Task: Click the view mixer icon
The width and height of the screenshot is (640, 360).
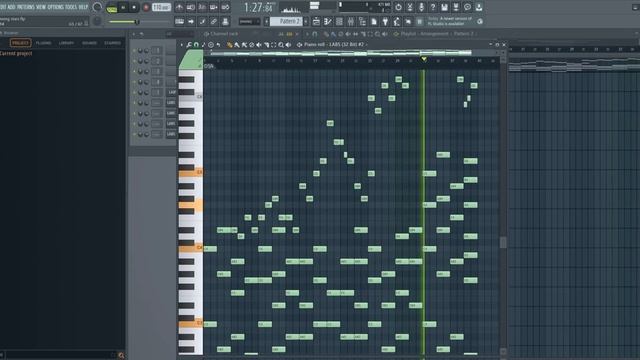Action: click(350, 21)
